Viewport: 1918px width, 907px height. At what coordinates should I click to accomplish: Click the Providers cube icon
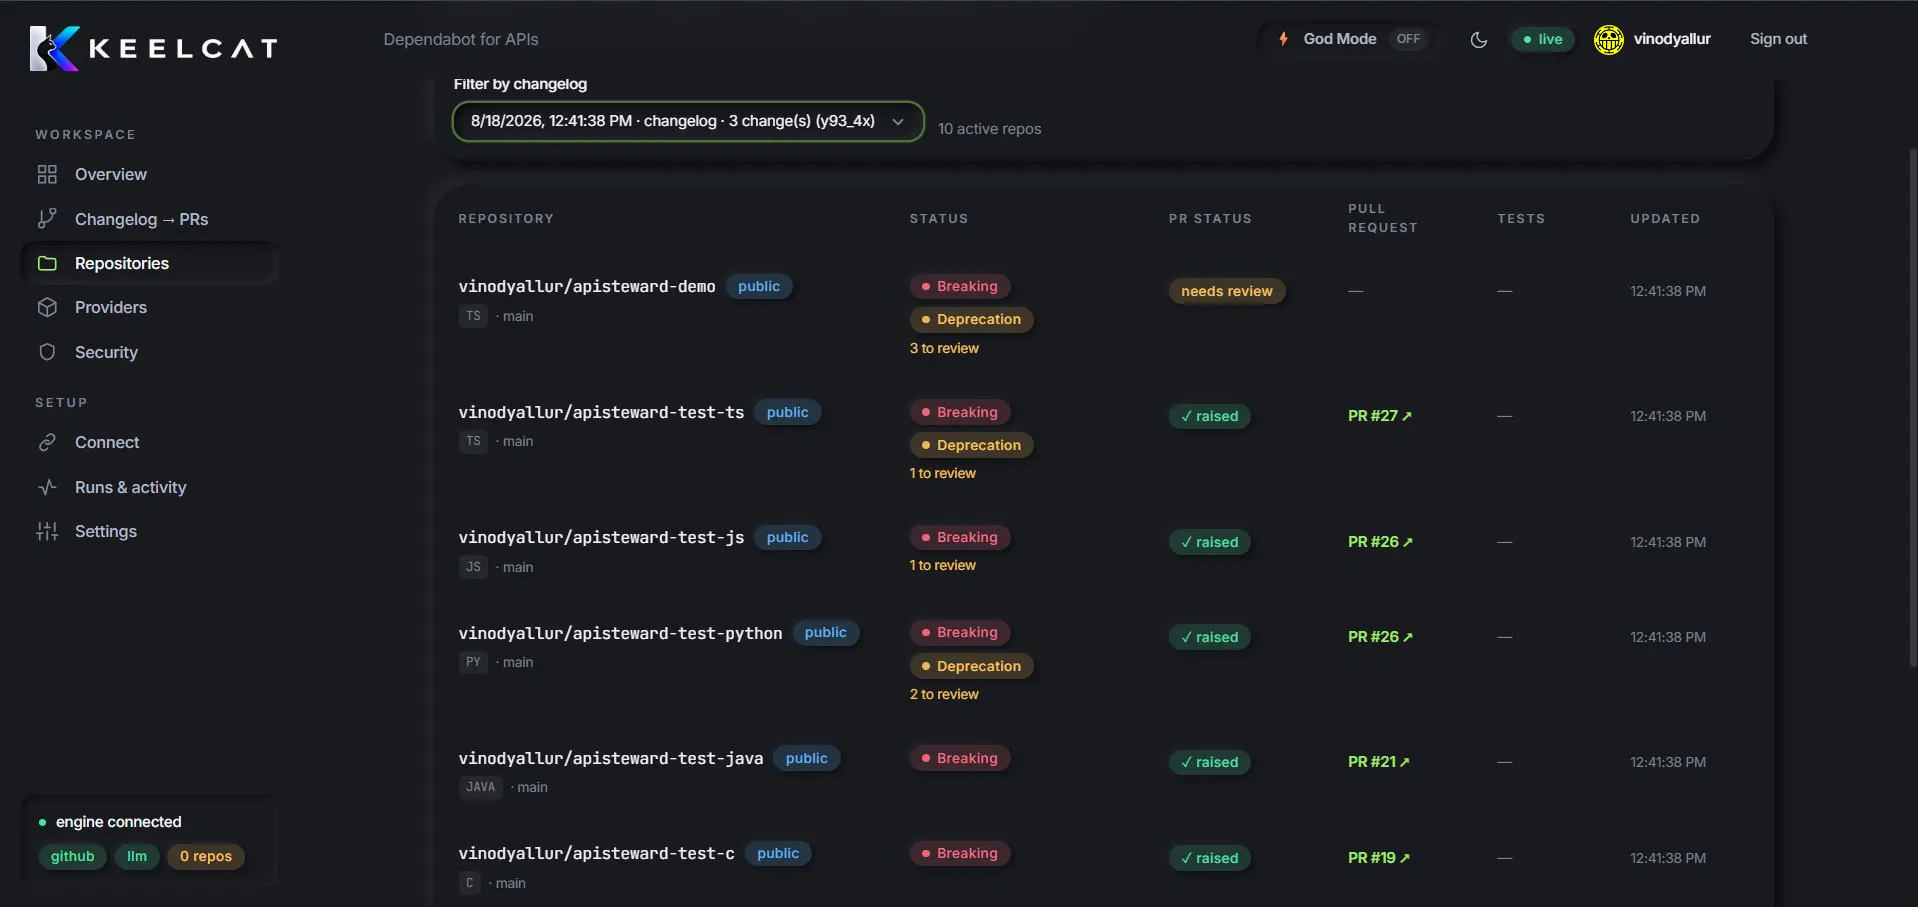[47, 308]
